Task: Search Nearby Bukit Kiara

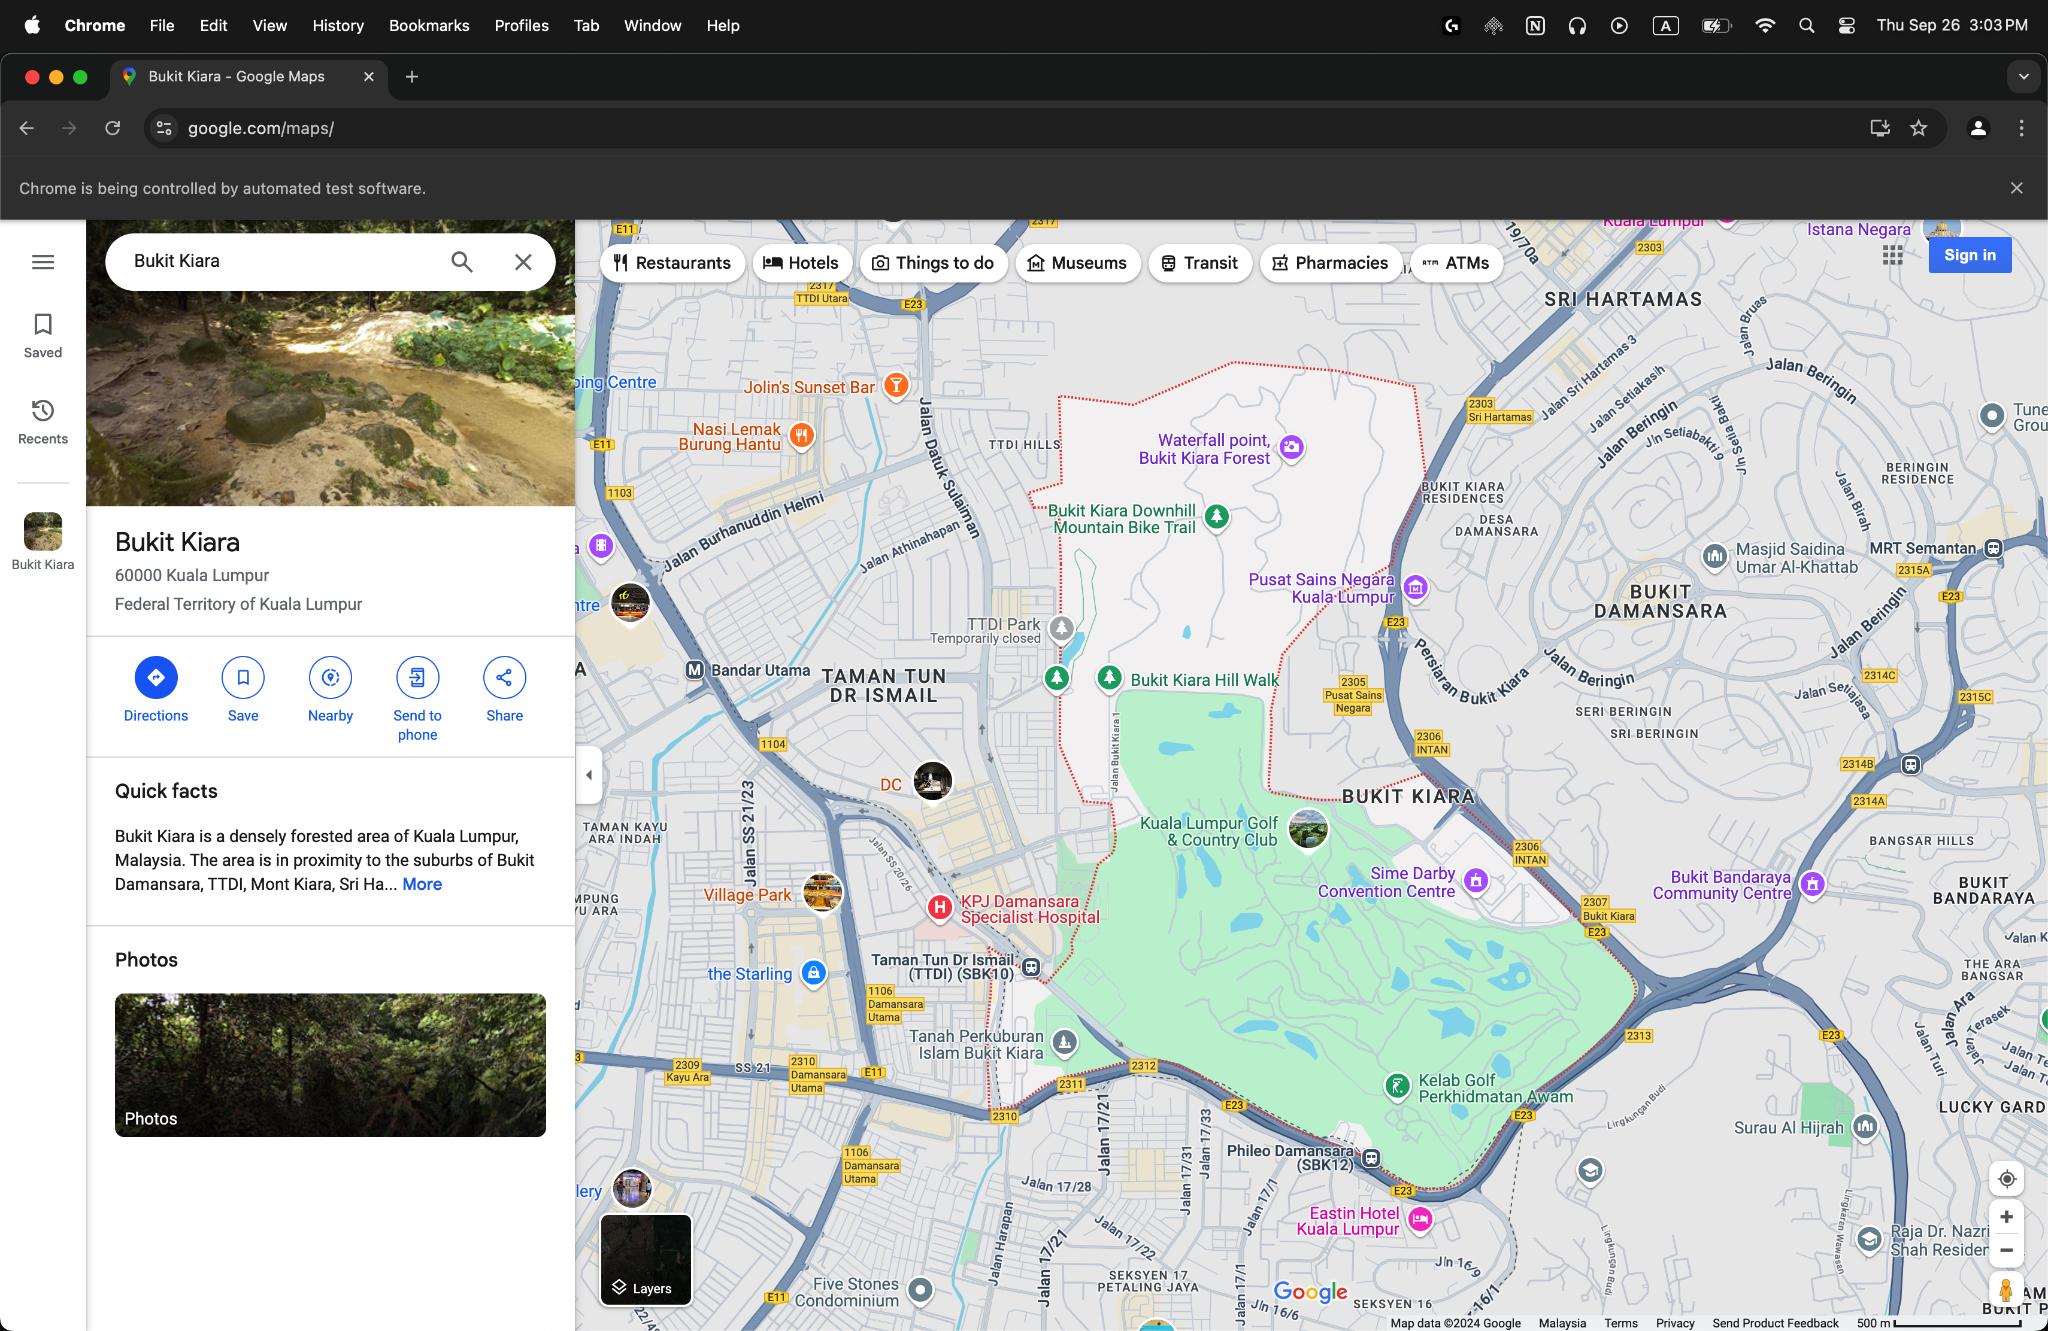Action: pos(330,690)
